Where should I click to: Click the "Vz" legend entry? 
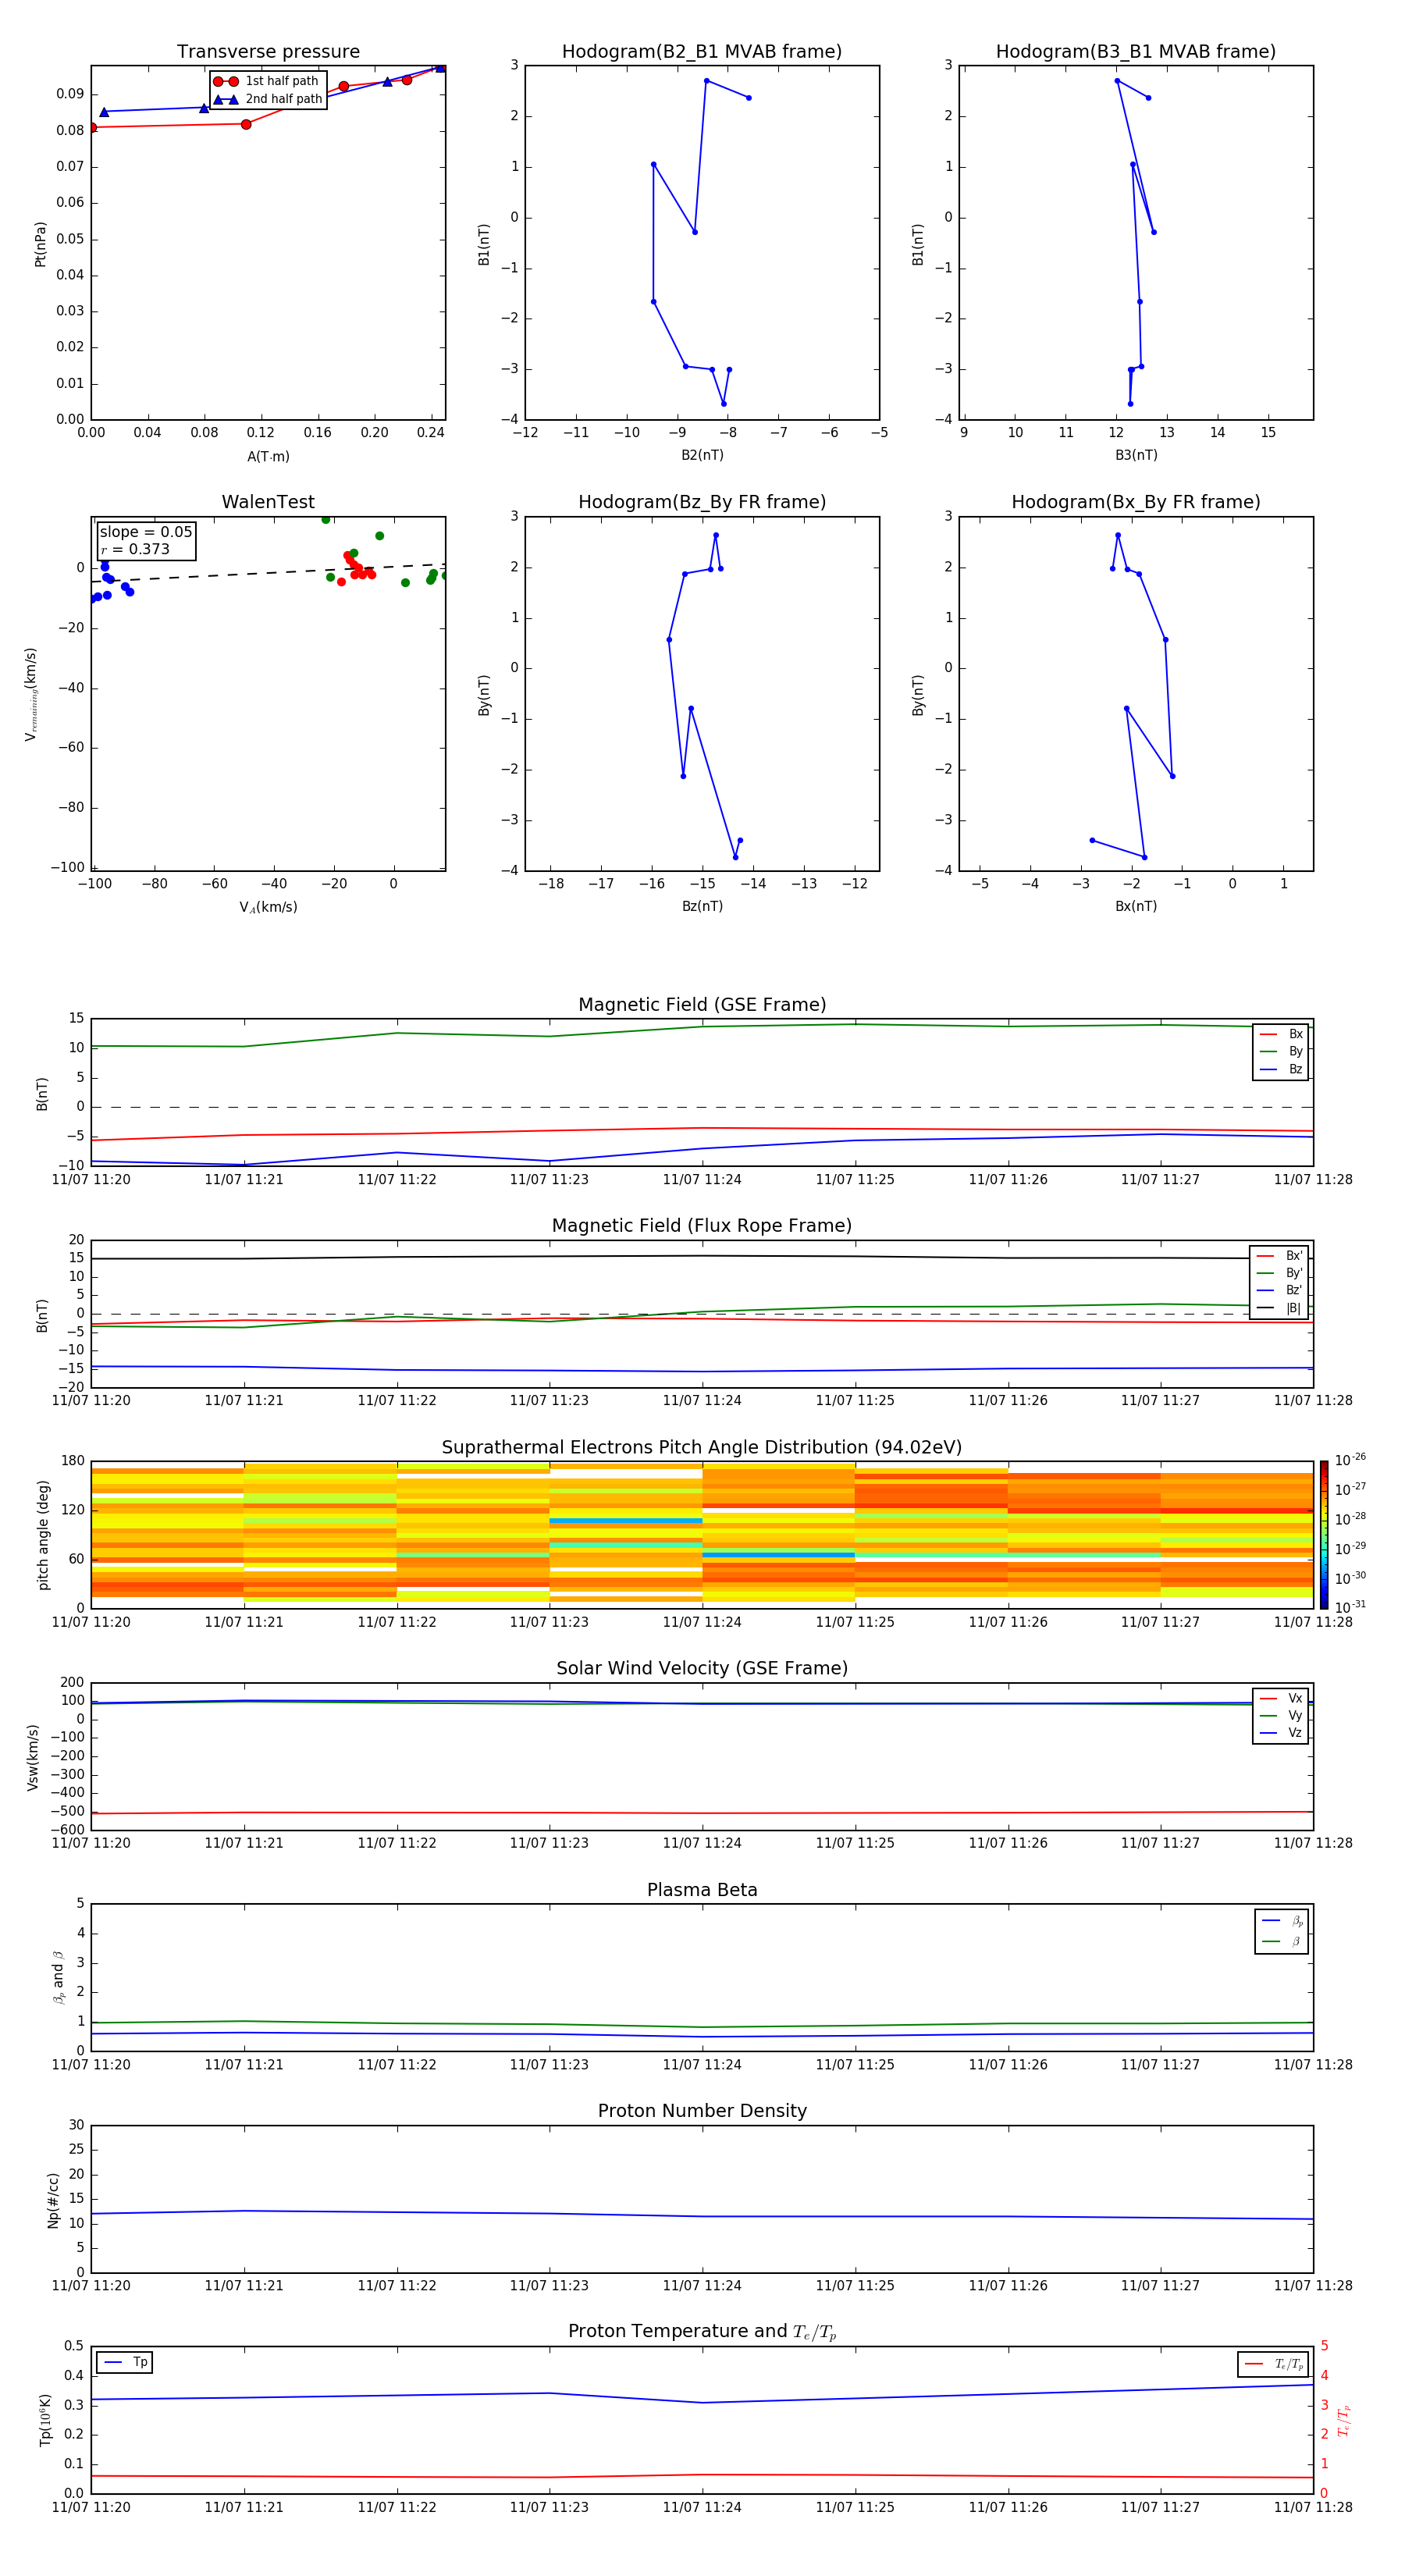coord(1281,1733)
